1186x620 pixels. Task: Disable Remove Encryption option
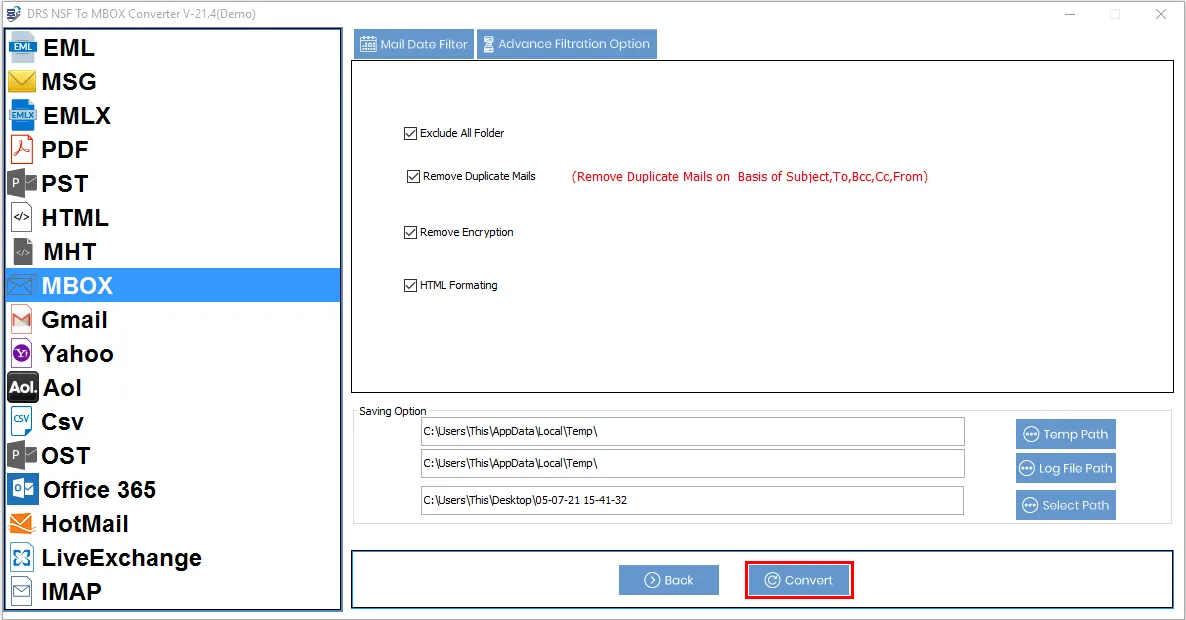[x=410, y=232]
